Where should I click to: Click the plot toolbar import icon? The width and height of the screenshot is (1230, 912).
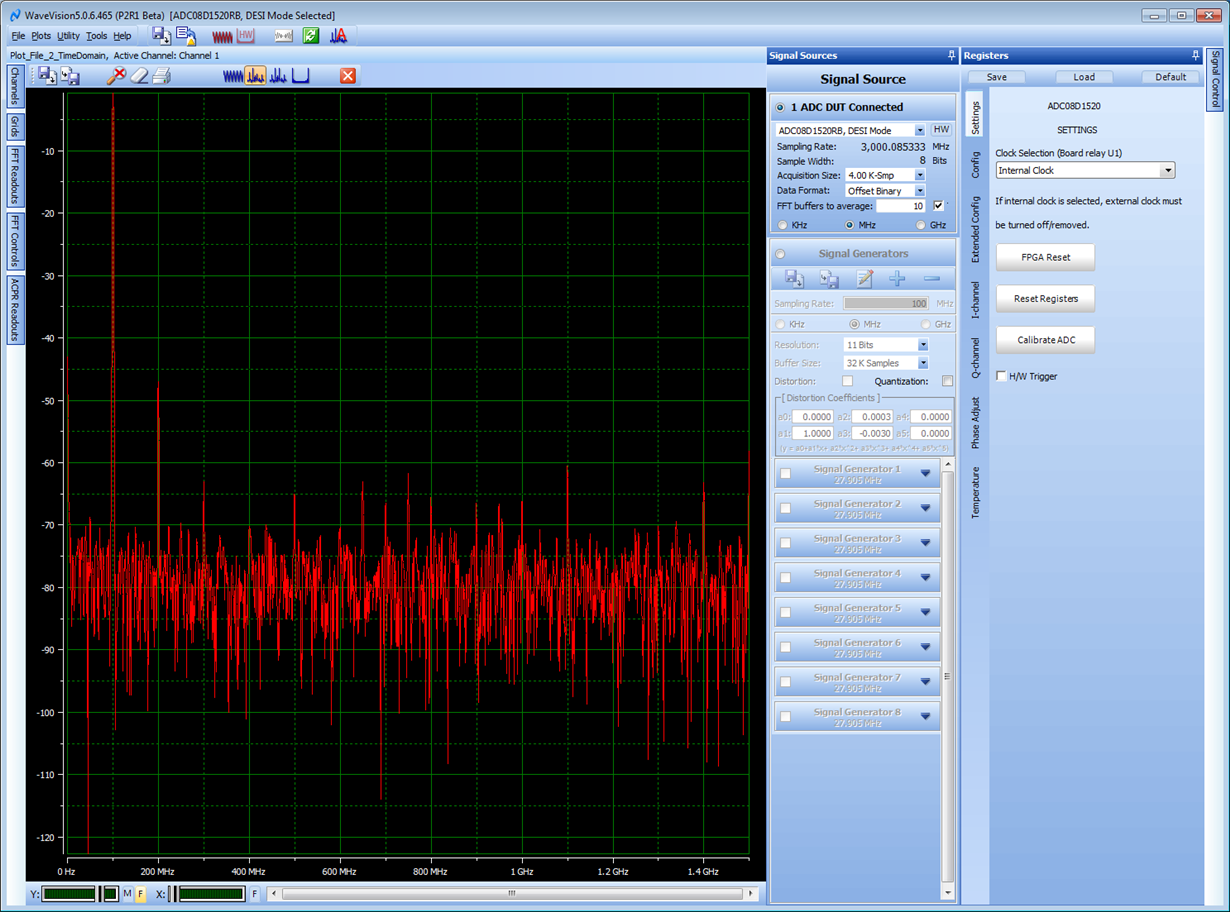click(x=70, y=76)
